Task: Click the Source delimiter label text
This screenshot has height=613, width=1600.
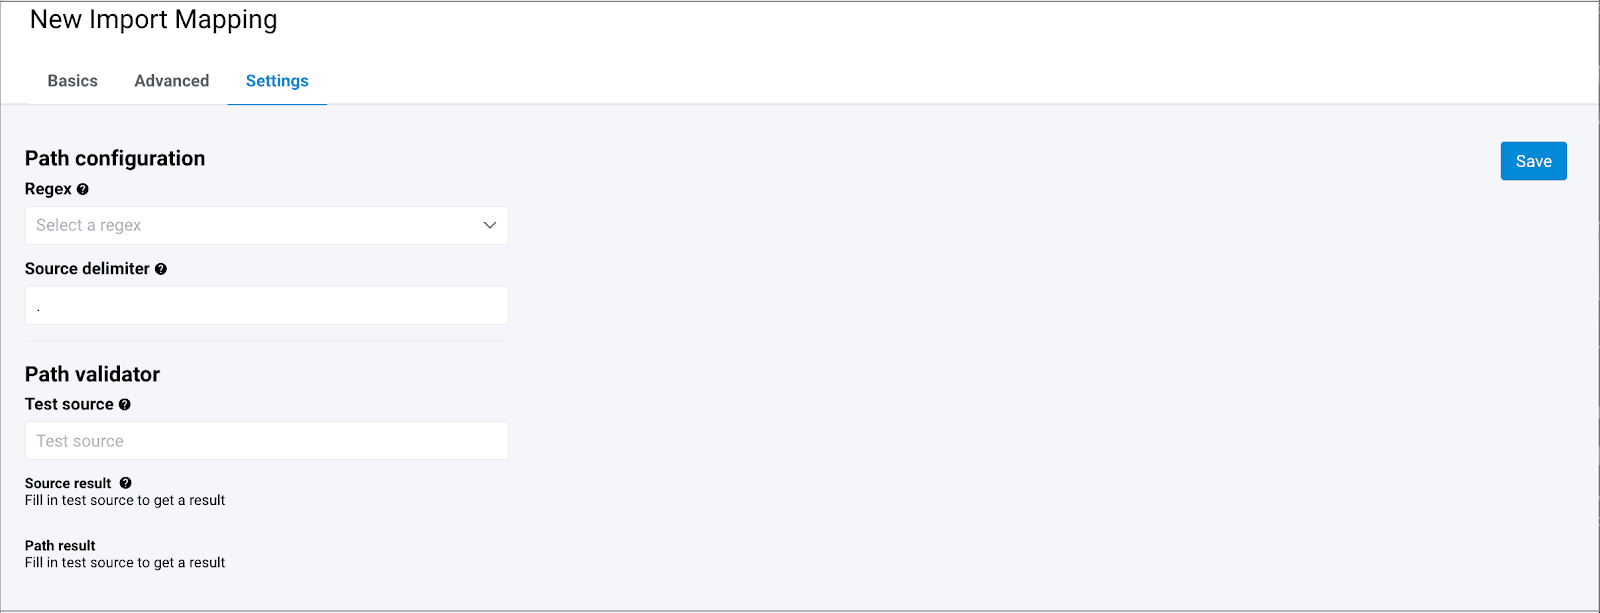Action: pos(87,269)
